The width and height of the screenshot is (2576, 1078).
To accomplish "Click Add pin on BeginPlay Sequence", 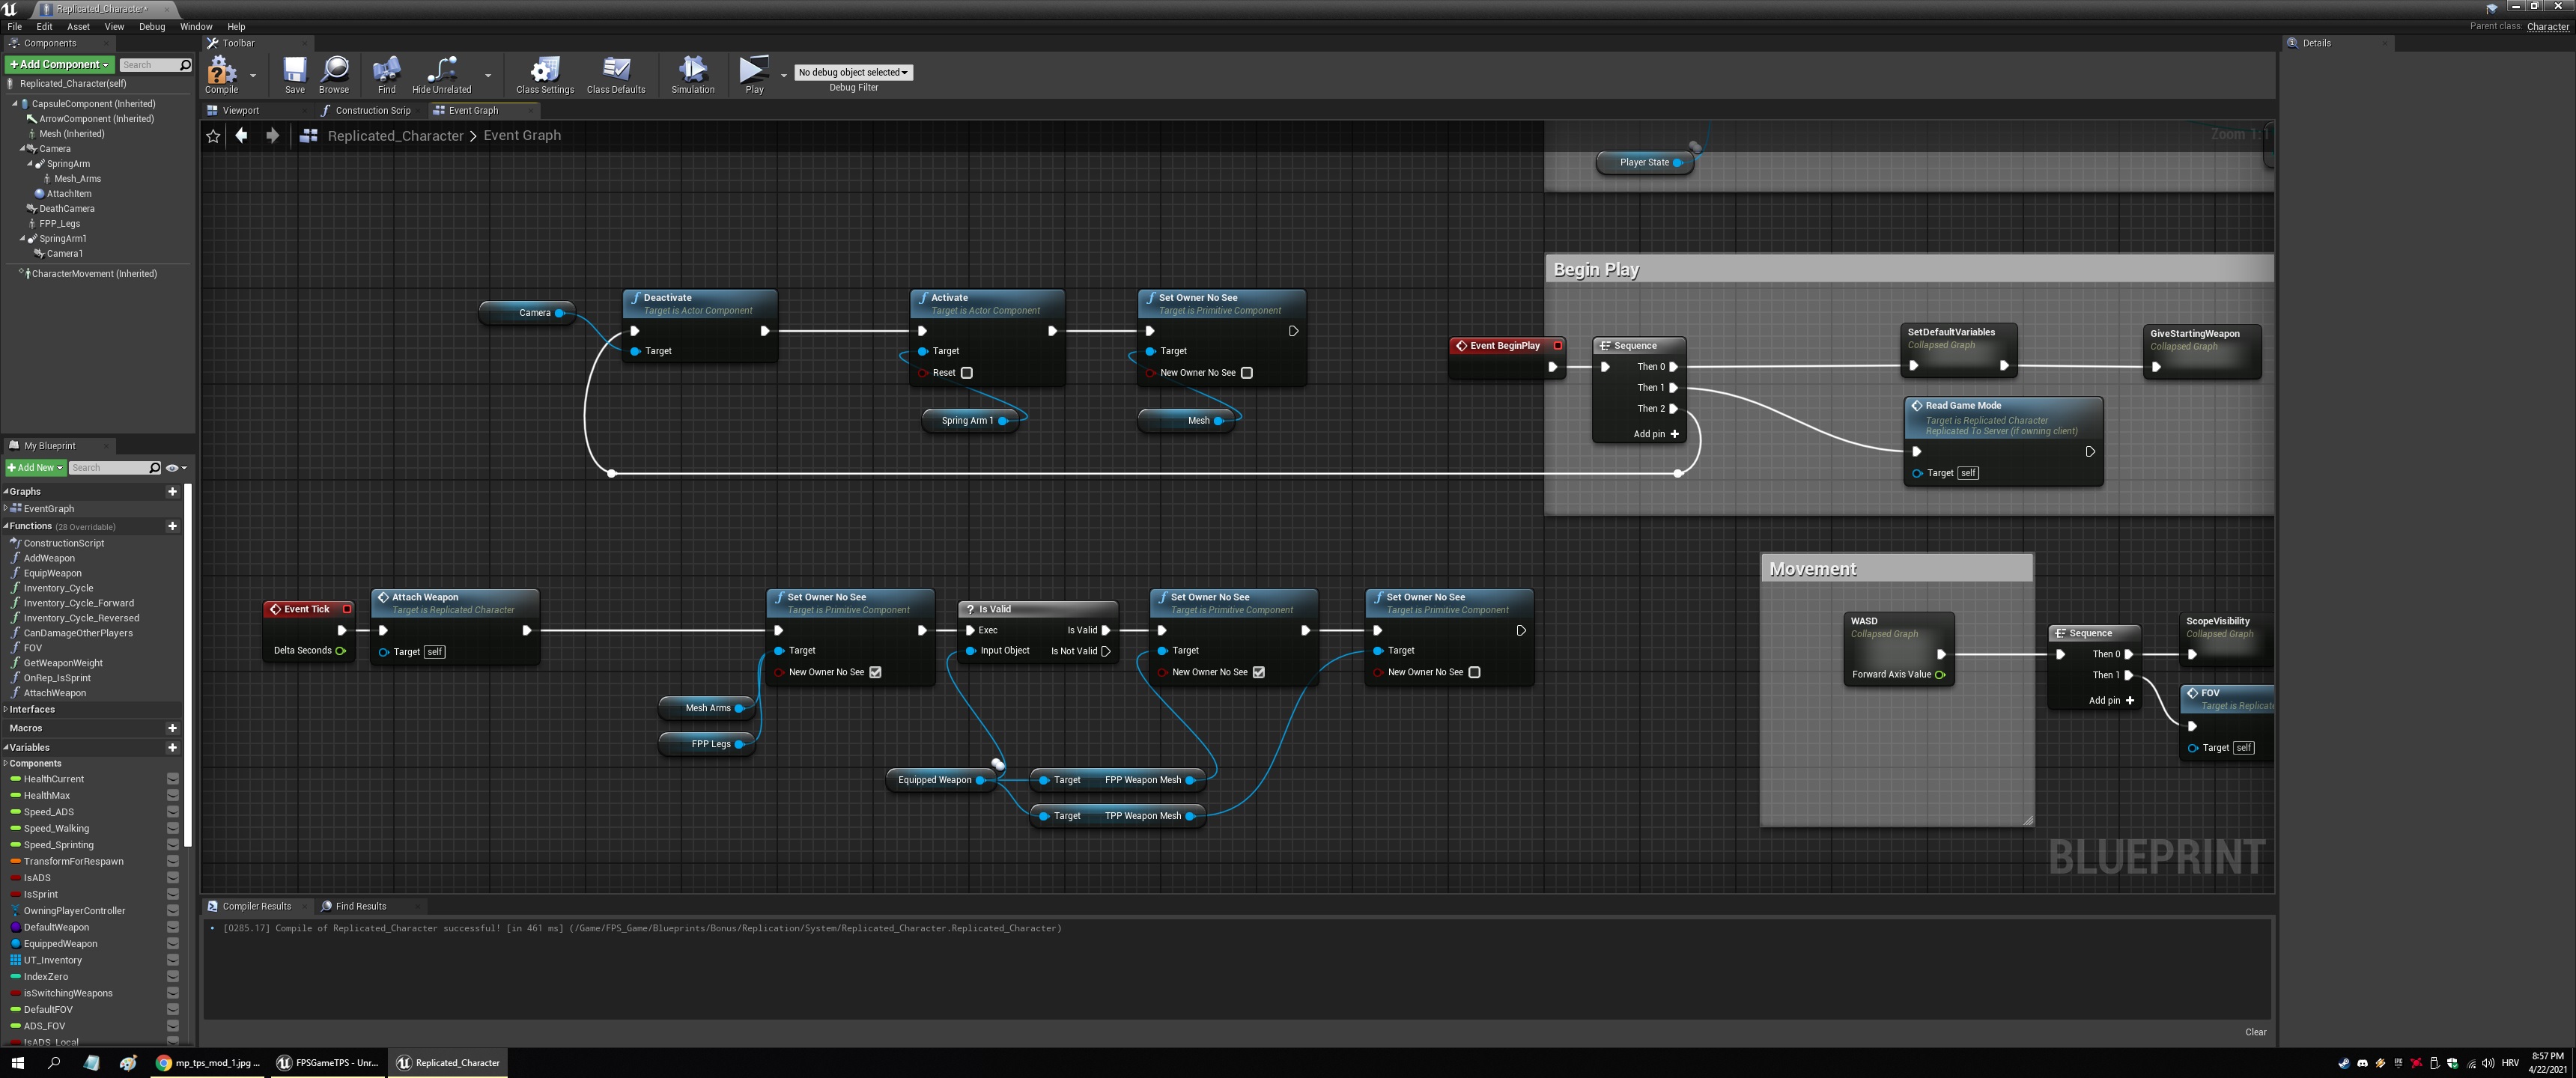I will (1656, 434).
